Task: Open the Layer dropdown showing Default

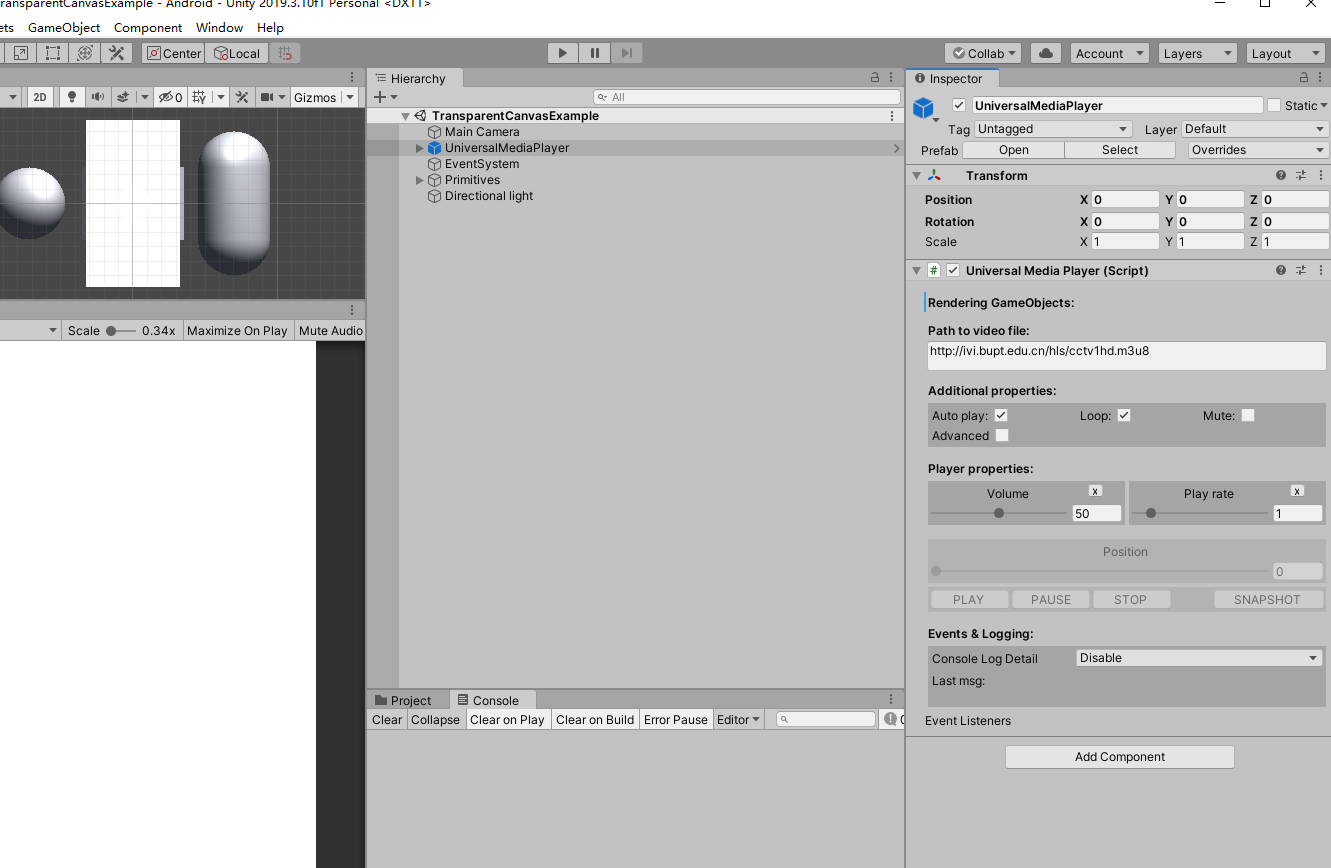Action: point(1253,129)
